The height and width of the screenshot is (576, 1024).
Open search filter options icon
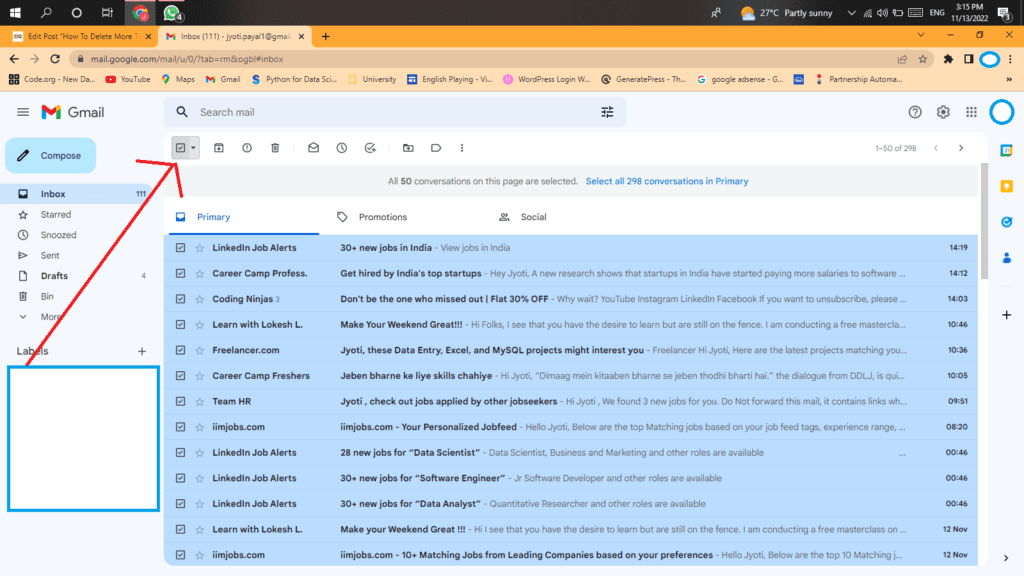point(607,112)
